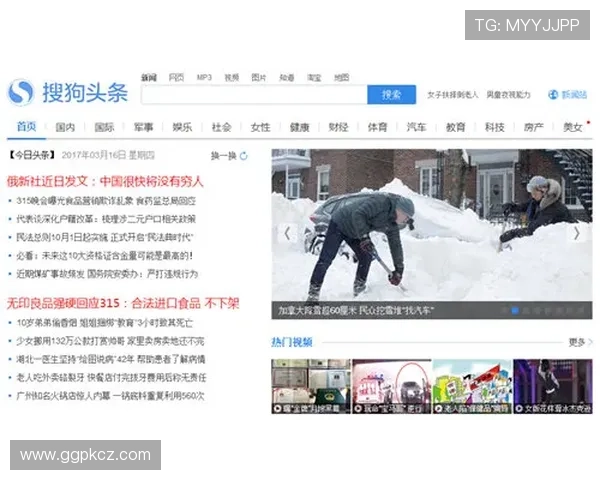Select the 地图 search tab
This screenshot has width=600, height=480.
(342, 77)
